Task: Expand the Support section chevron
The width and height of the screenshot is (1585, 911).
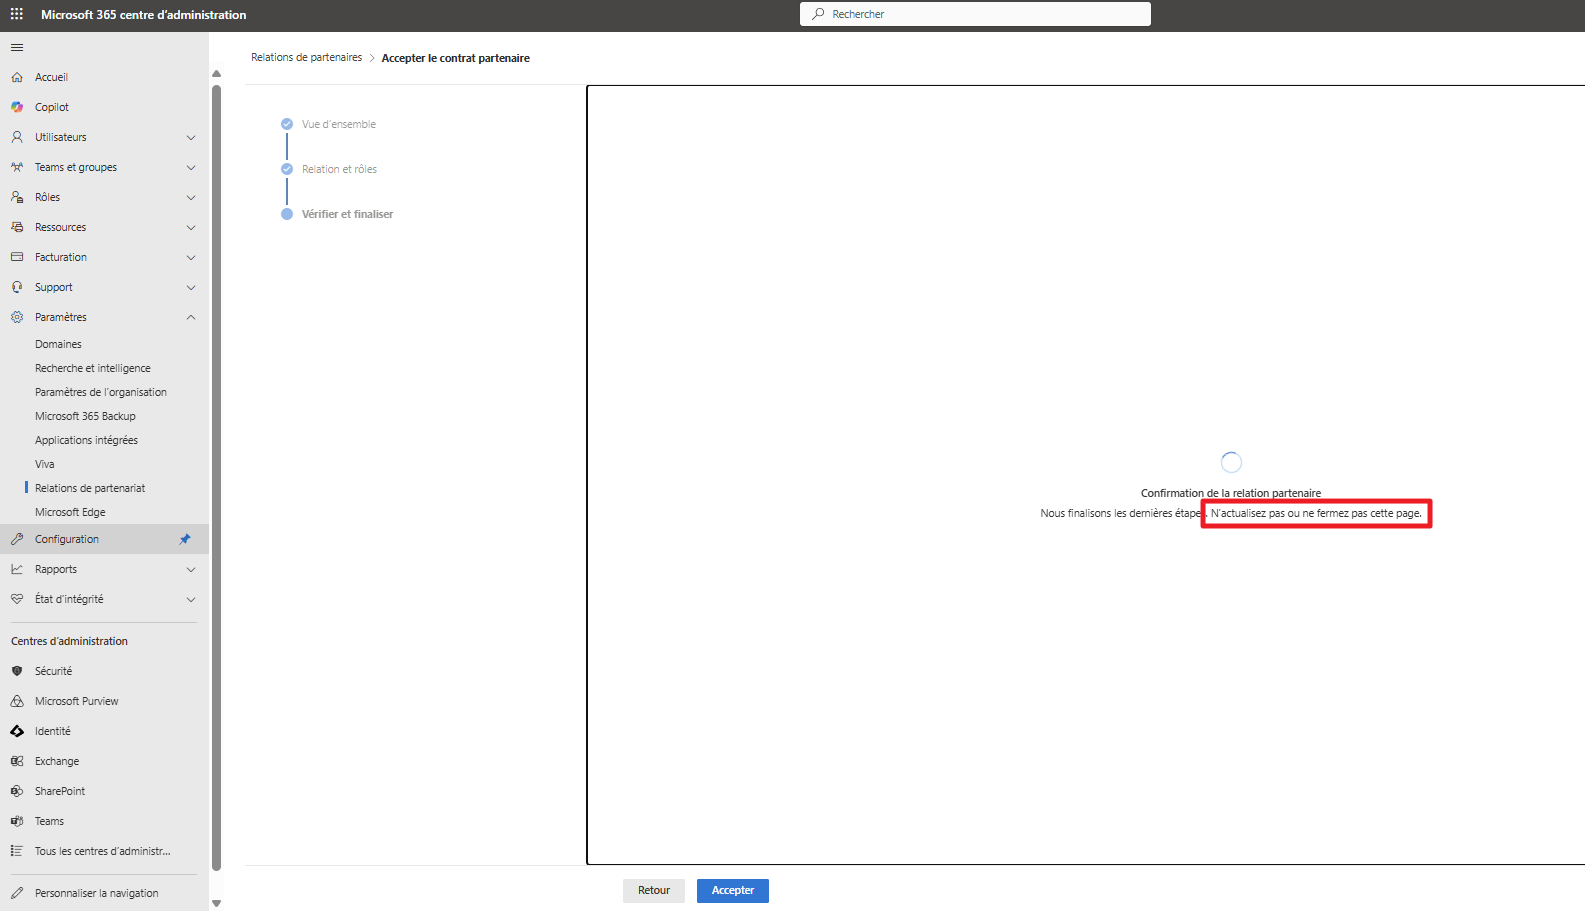Action: 191,287
